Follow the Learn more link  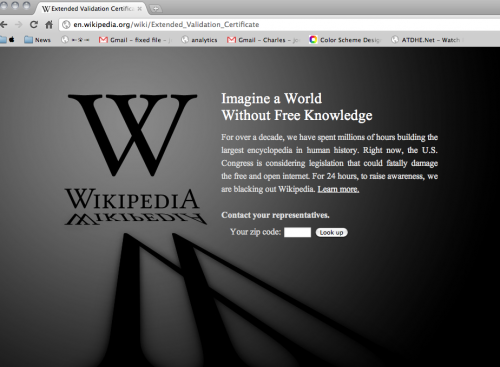pyautogui.click(x=338, y=189)
